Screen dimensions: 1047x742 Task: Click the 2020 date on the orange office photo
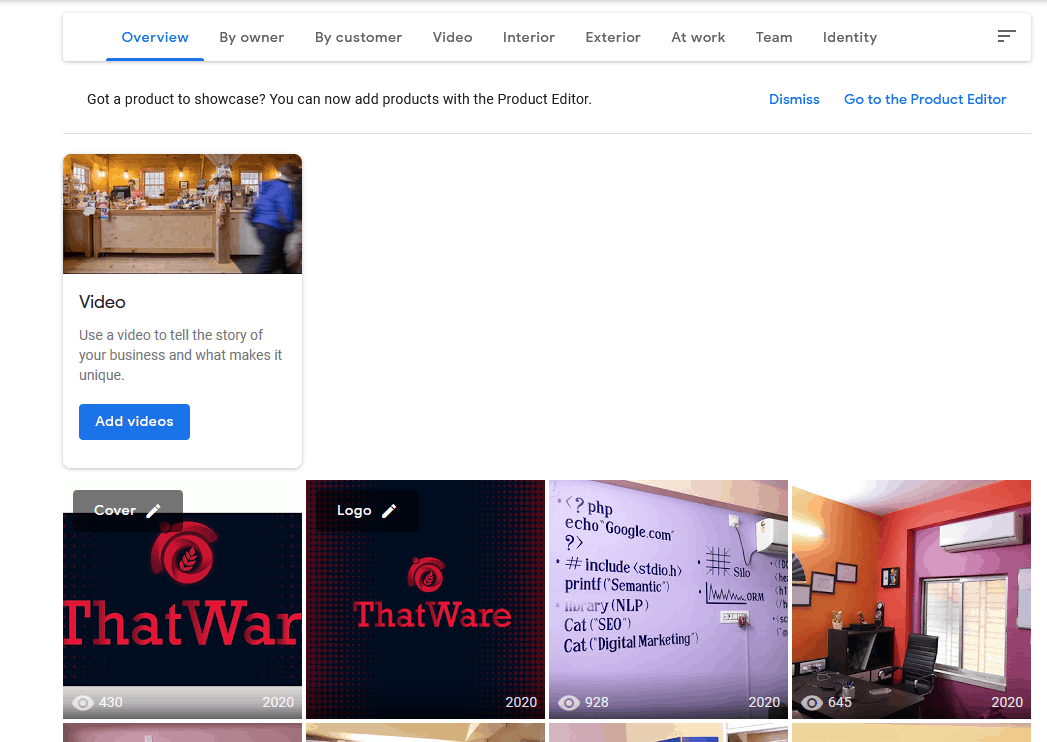pos(1007,703)
